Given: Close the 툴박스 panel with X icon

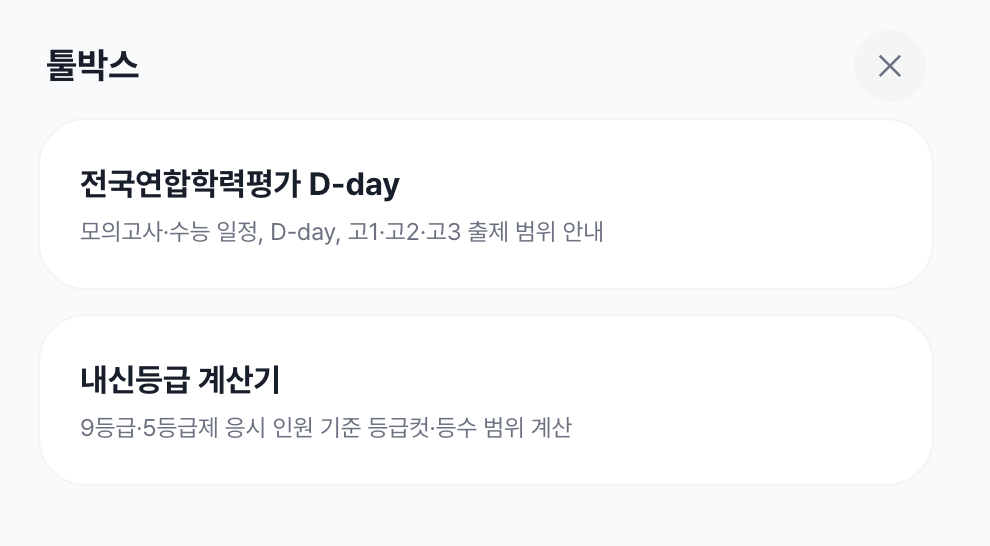Looking at the screenshot, I should [x=890, y=66].
